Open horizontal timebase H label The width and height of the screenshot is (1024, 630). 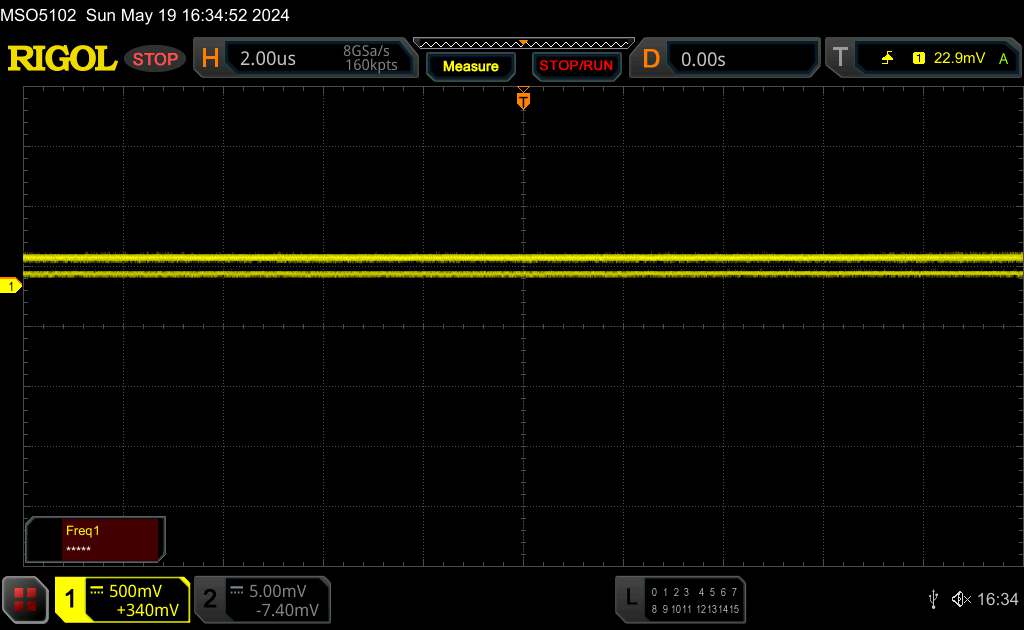(210, 58)
